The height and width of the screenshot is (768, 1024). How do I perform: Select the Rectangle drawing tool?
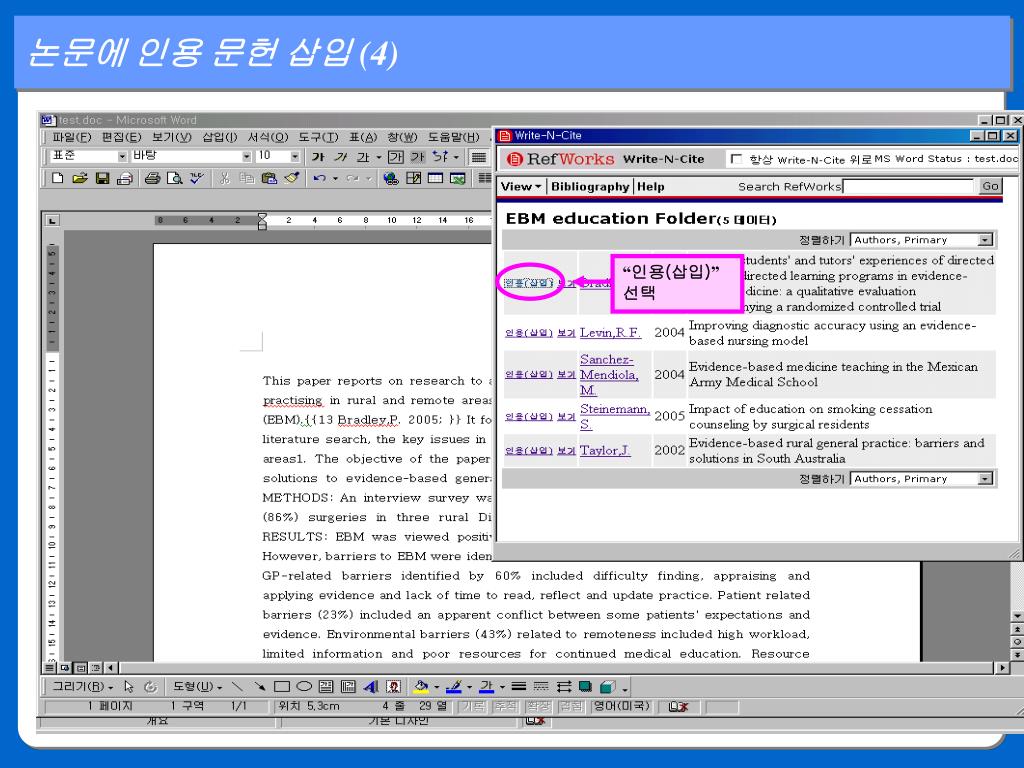[x=281, y=686]
